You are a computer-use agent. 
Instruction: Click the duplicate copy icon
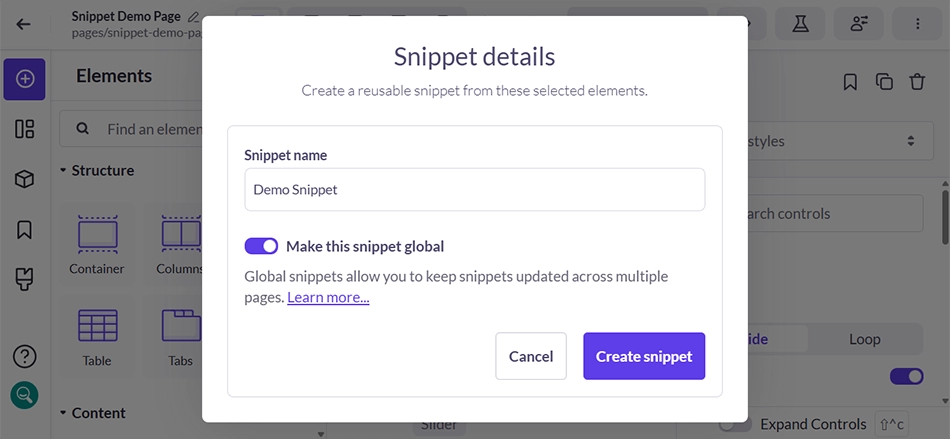point(884,82)
